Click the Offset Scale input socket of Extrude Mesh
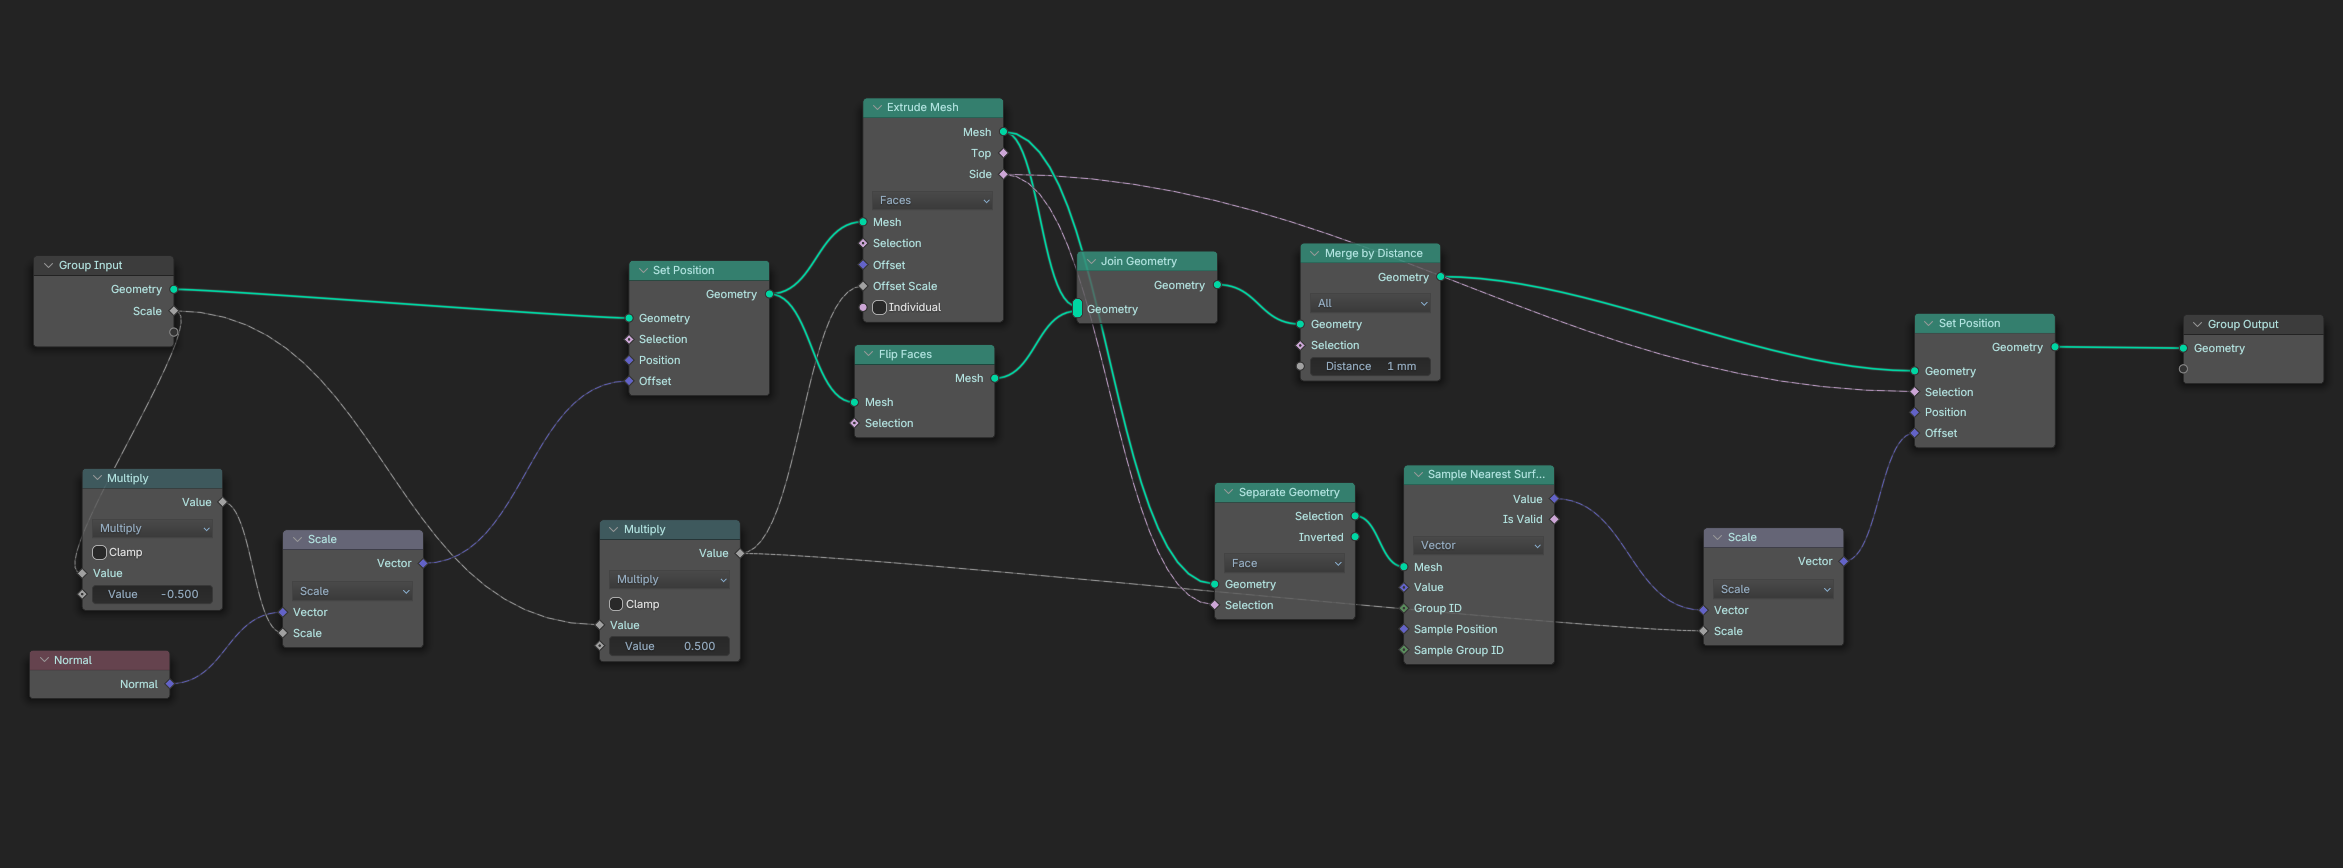The image size is (2343, 868). pos(863,287)
